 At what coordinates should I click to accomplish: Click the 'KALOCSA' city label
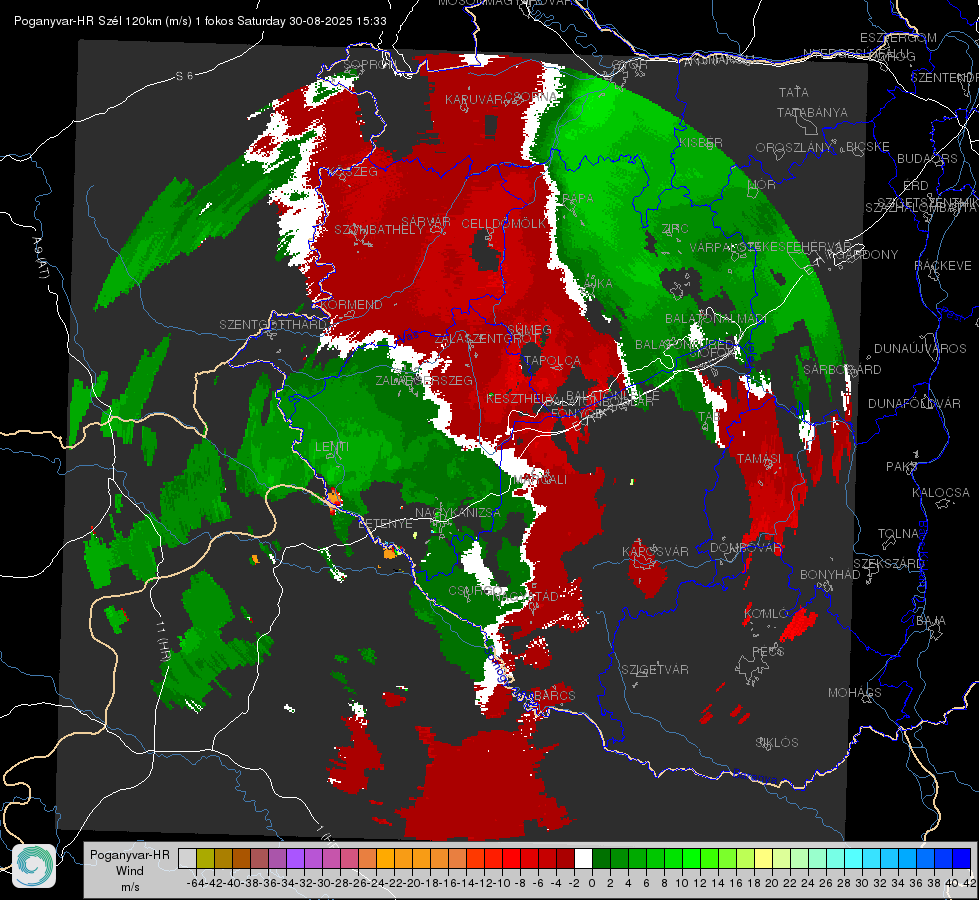tap(940, 492)
